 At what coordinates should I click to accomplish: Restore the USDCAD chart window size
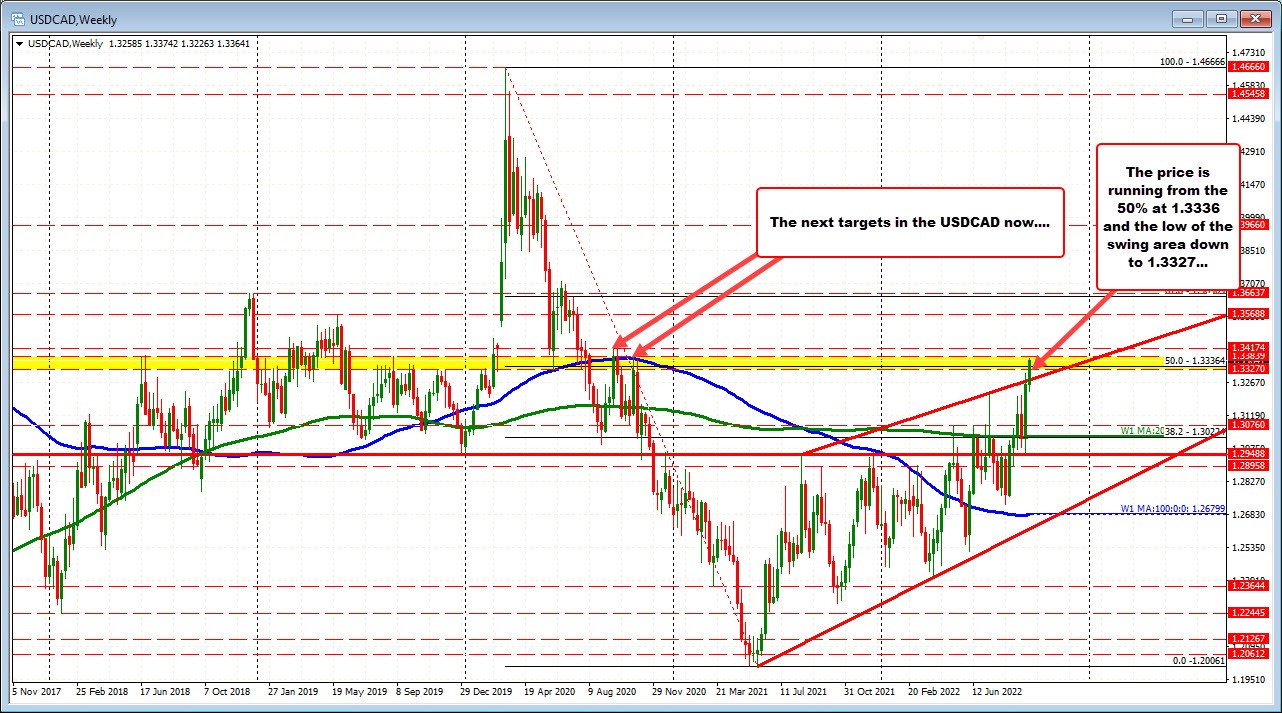1220,18
